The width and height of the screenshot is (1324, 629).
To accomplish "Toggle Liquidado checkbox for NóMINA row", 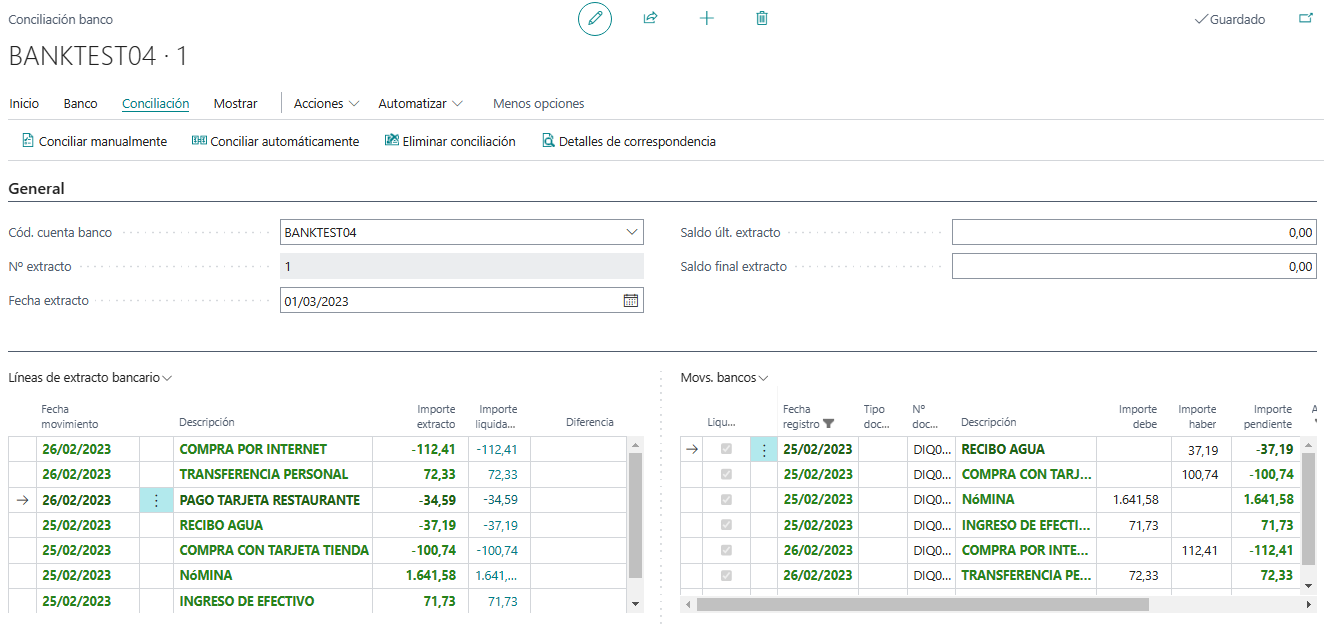I will [x=726, y=500].
